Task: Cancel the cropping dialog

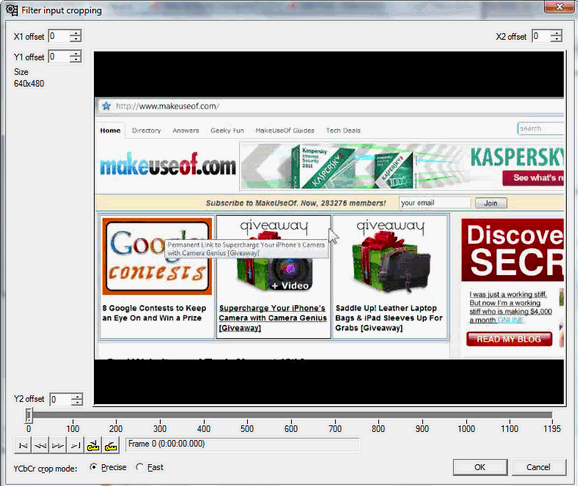Action: click(x=539, y=467)
